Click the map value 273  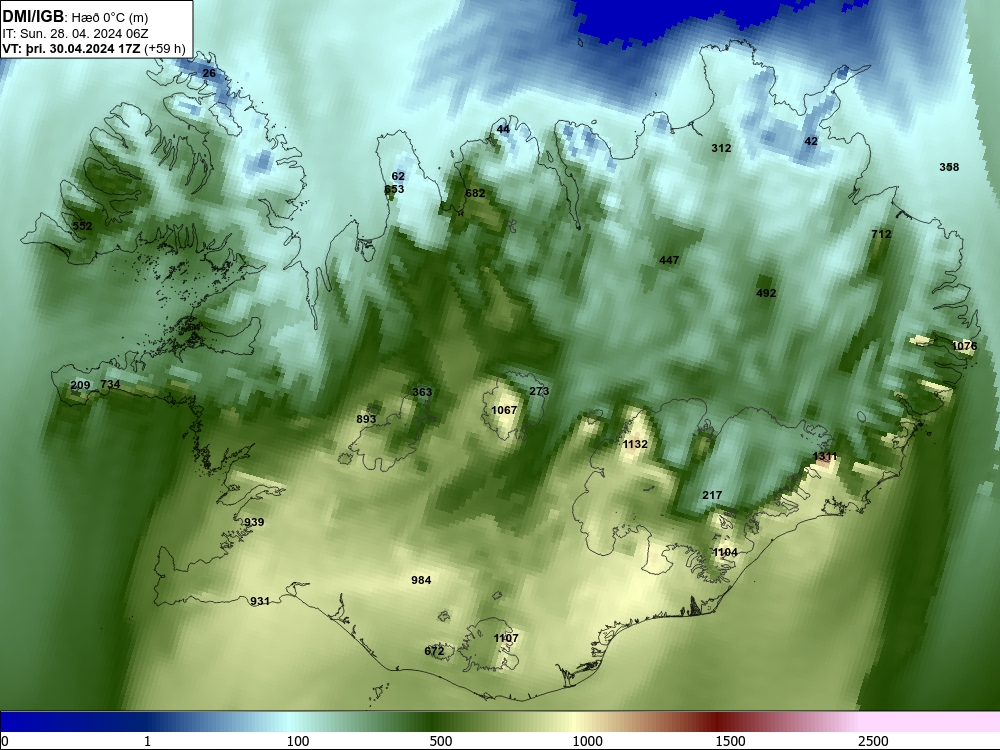pos(540,391)
